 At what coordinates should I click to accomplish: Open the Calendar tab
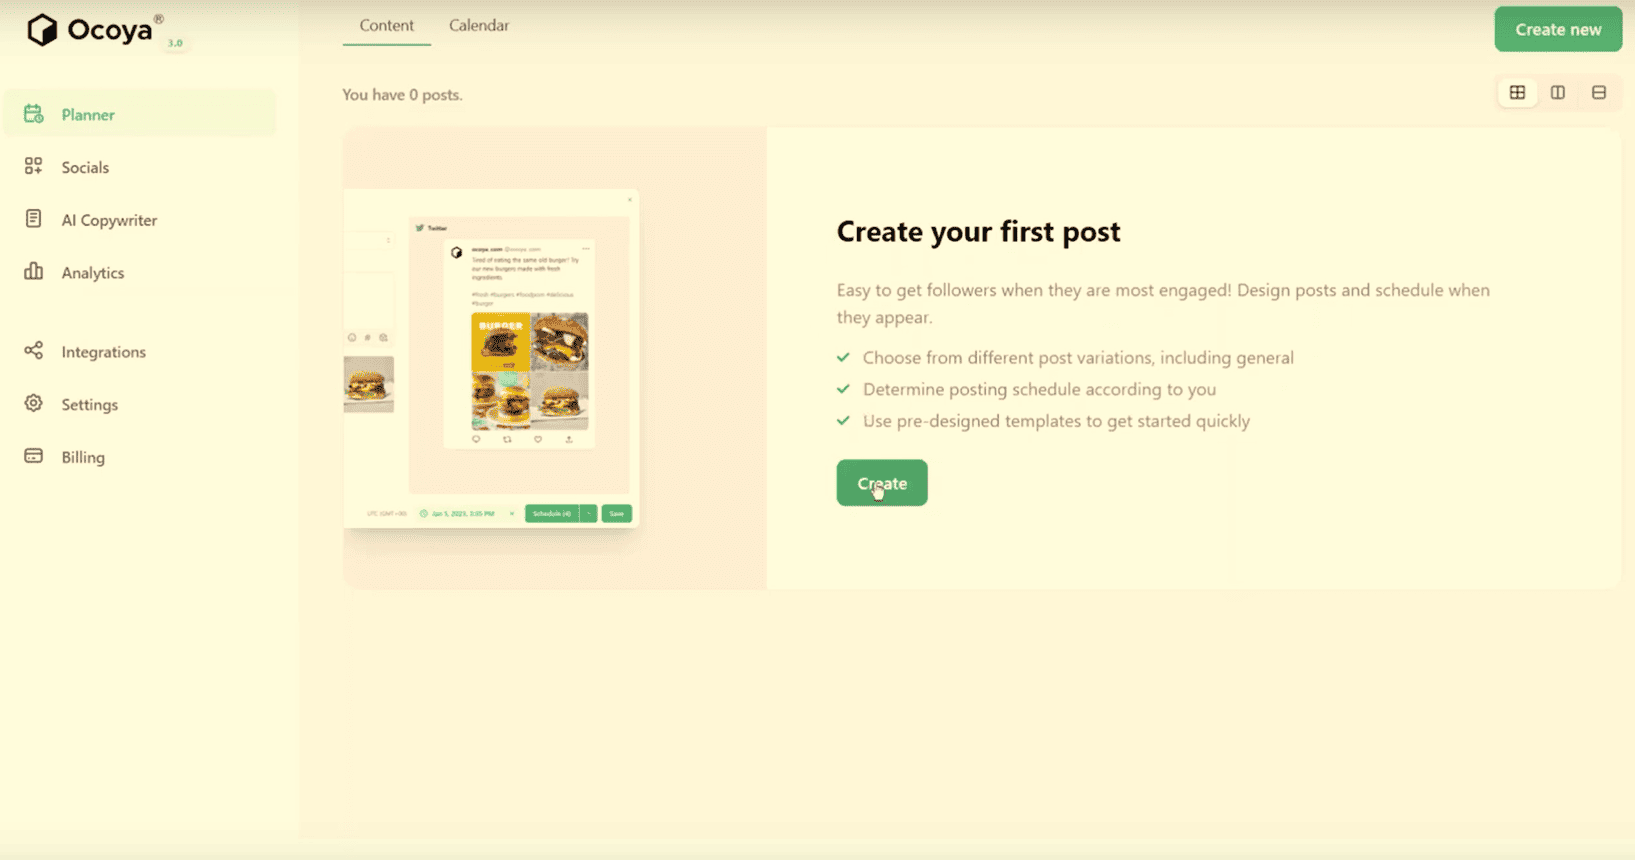click(478, 26)
